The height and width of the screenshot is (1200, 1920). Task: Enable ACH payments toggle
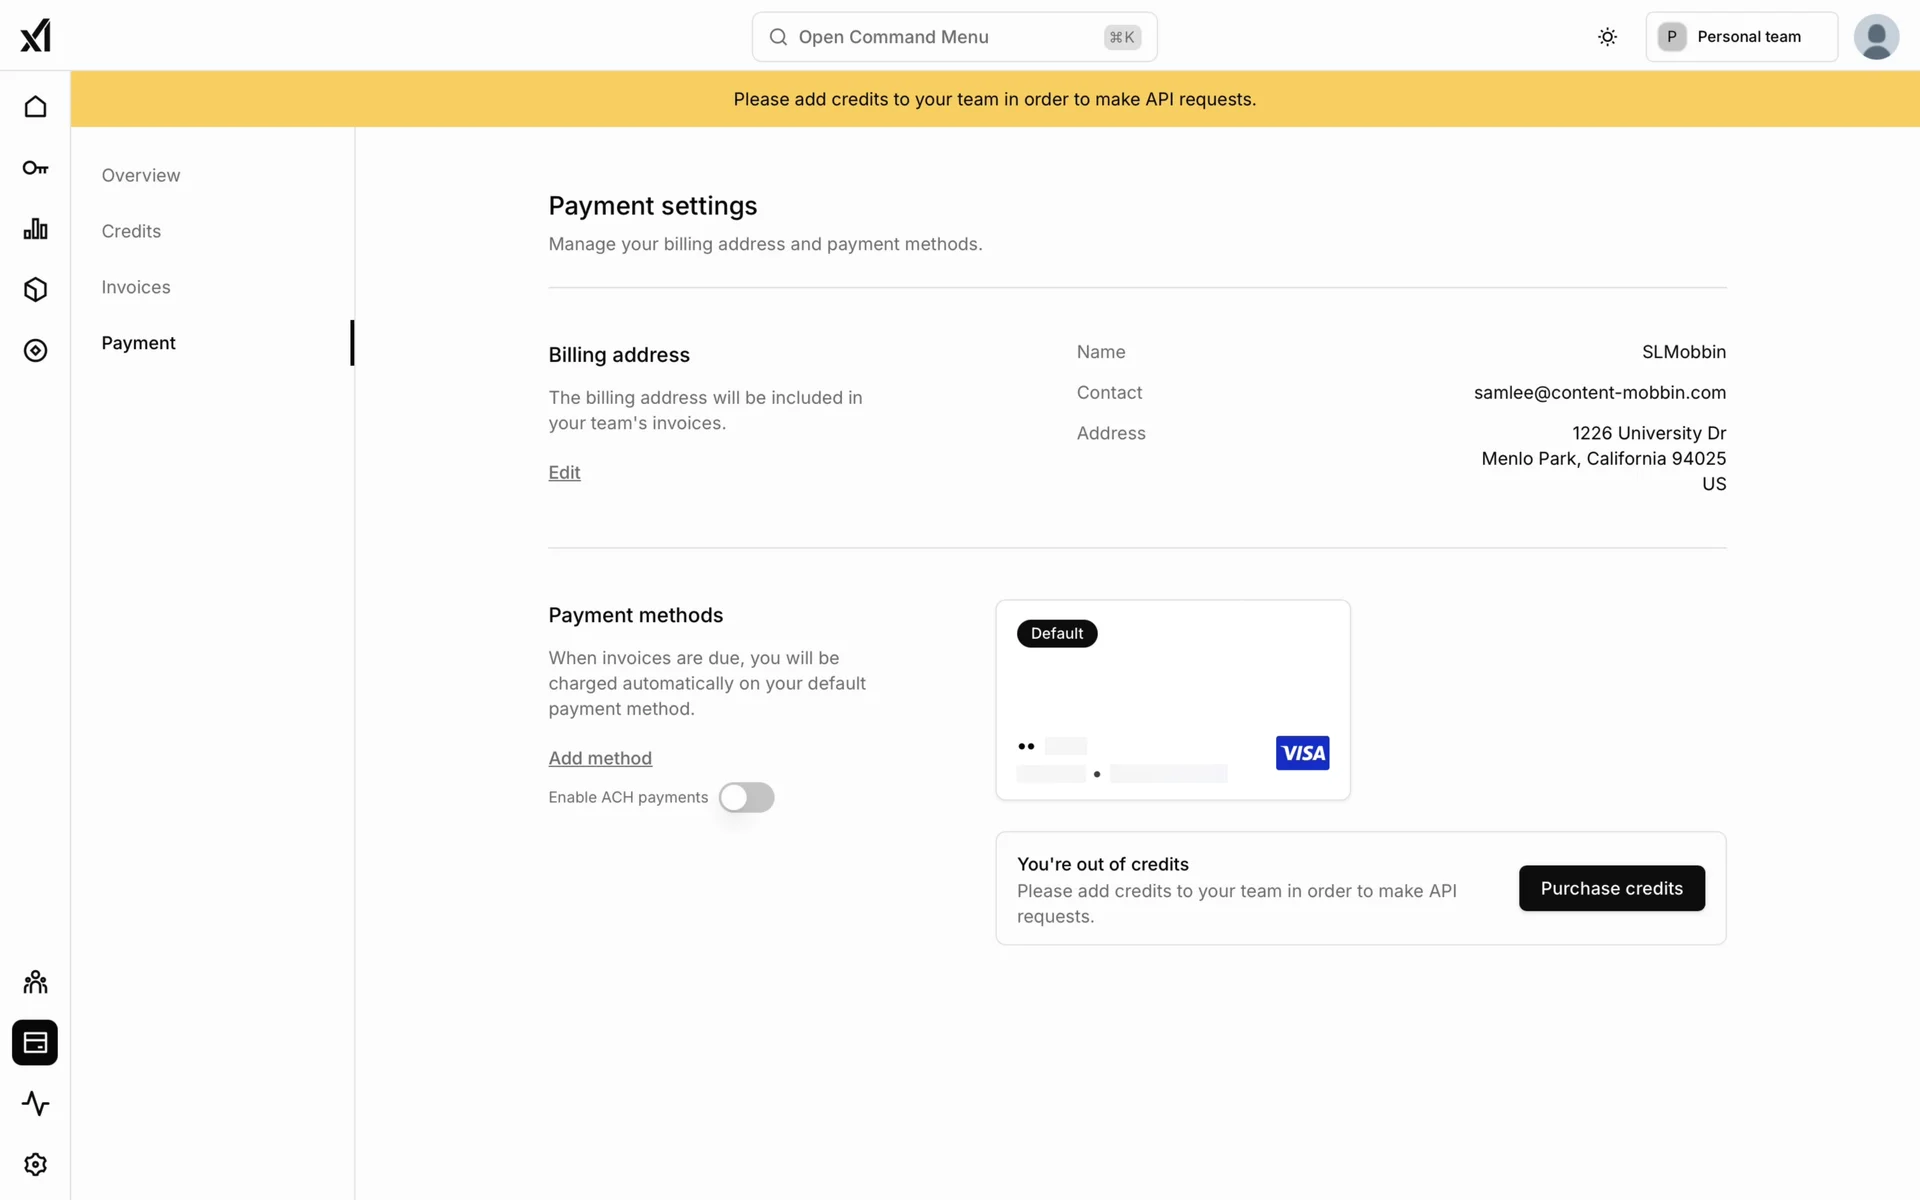pos(746,797)
